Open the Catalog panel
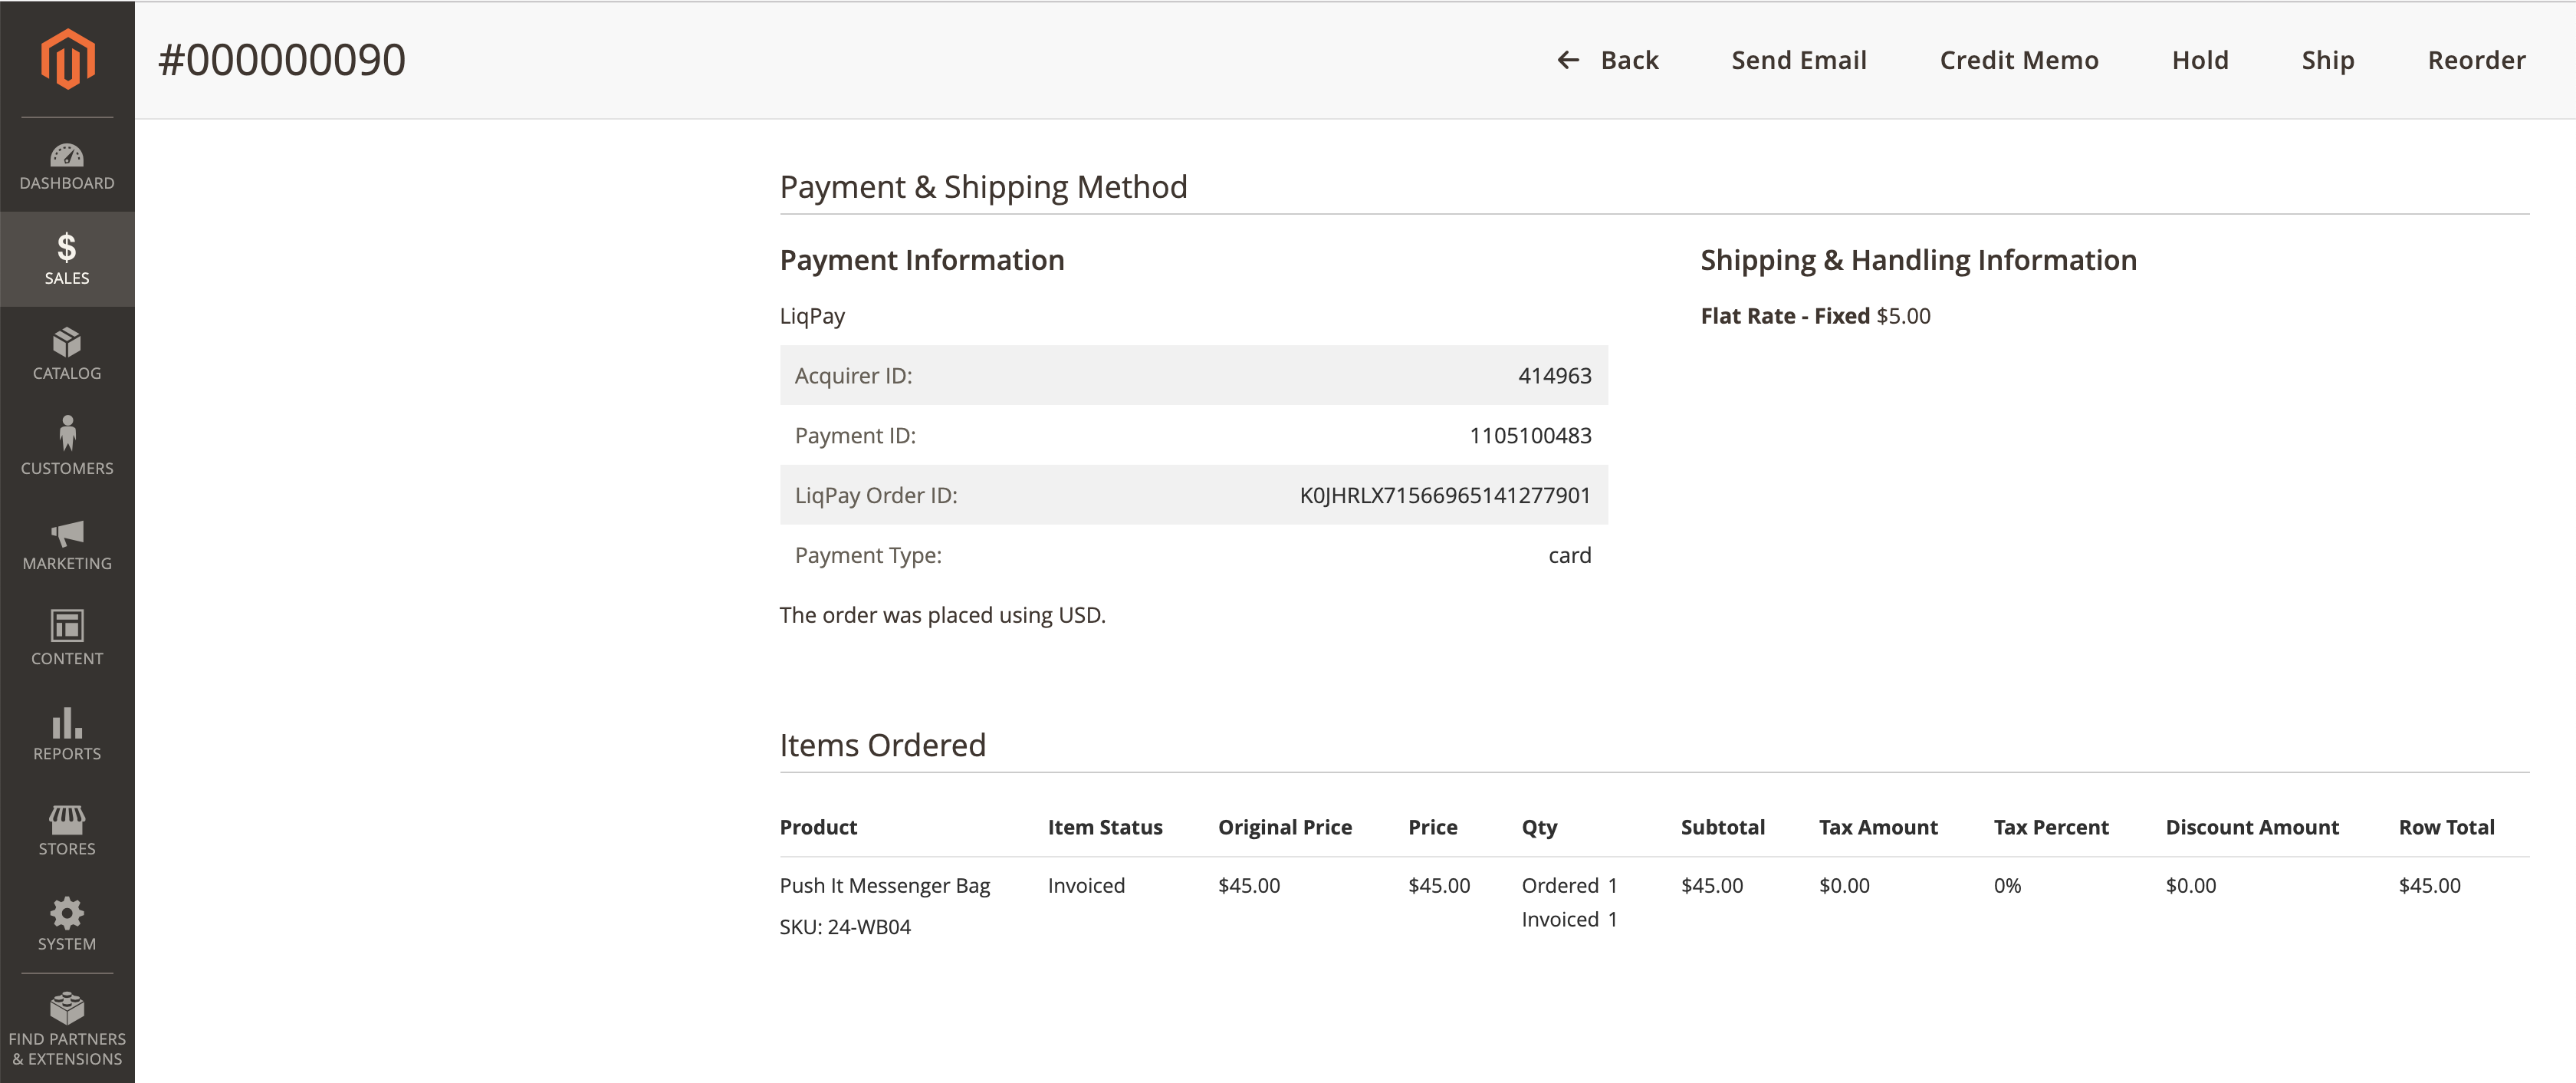This screenshot has width=2576, height=1083. click(67, 354)
